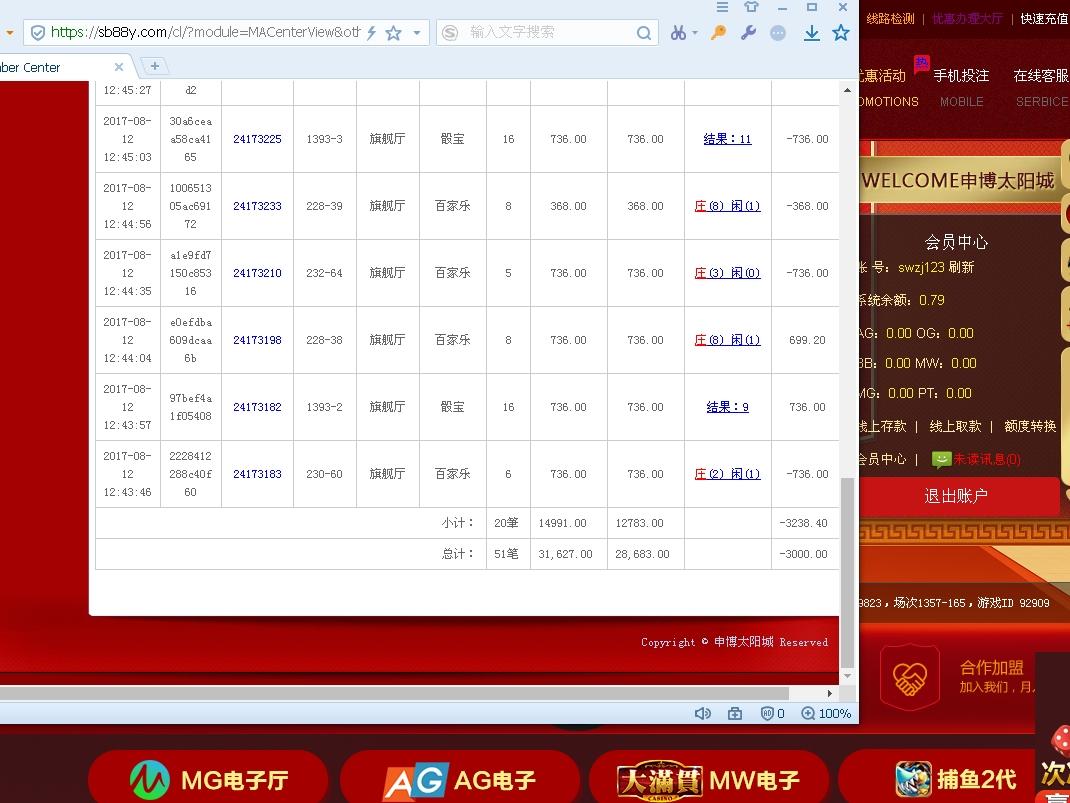Image resolution: width=1070 pixels, height=803 pixels.
Task: Click the 合作加盟 handshake icon
Action: click(x=910, y=677)
